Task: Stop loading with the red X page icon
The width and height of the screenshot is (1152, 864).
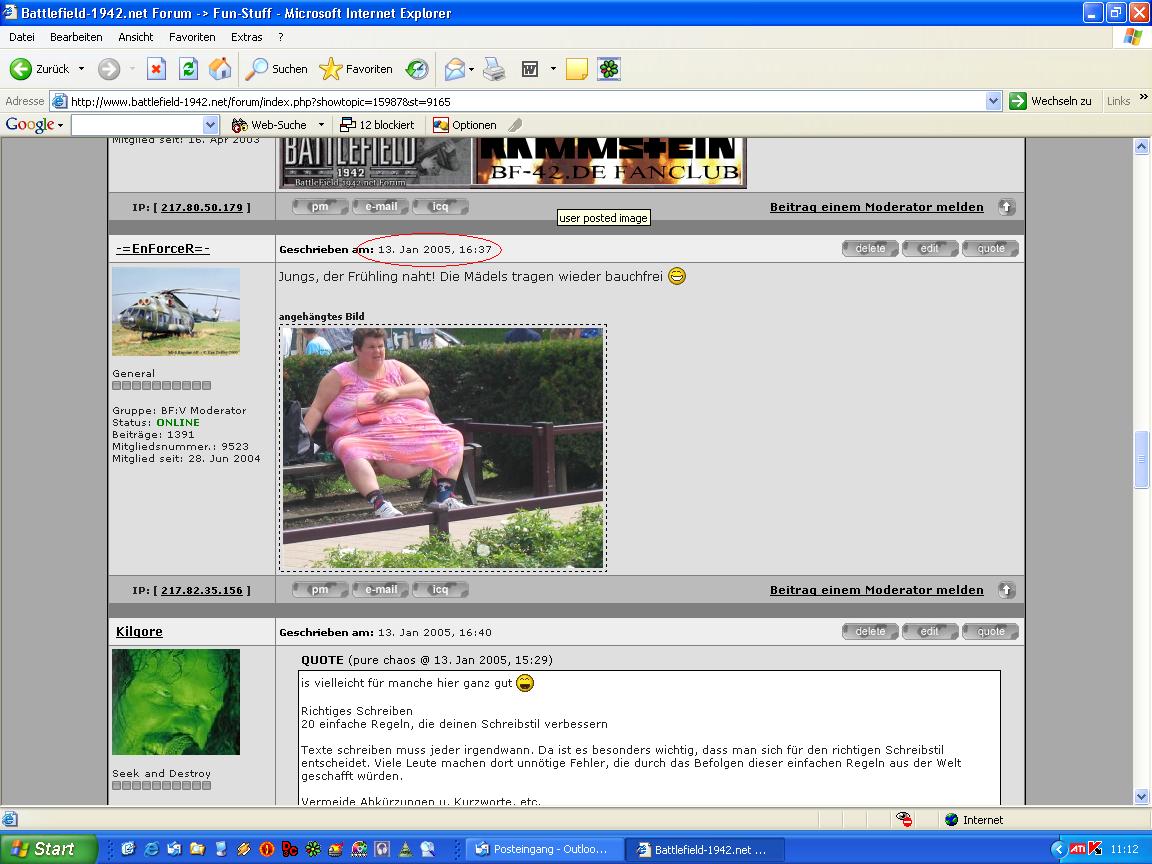Action: point(156,69)
